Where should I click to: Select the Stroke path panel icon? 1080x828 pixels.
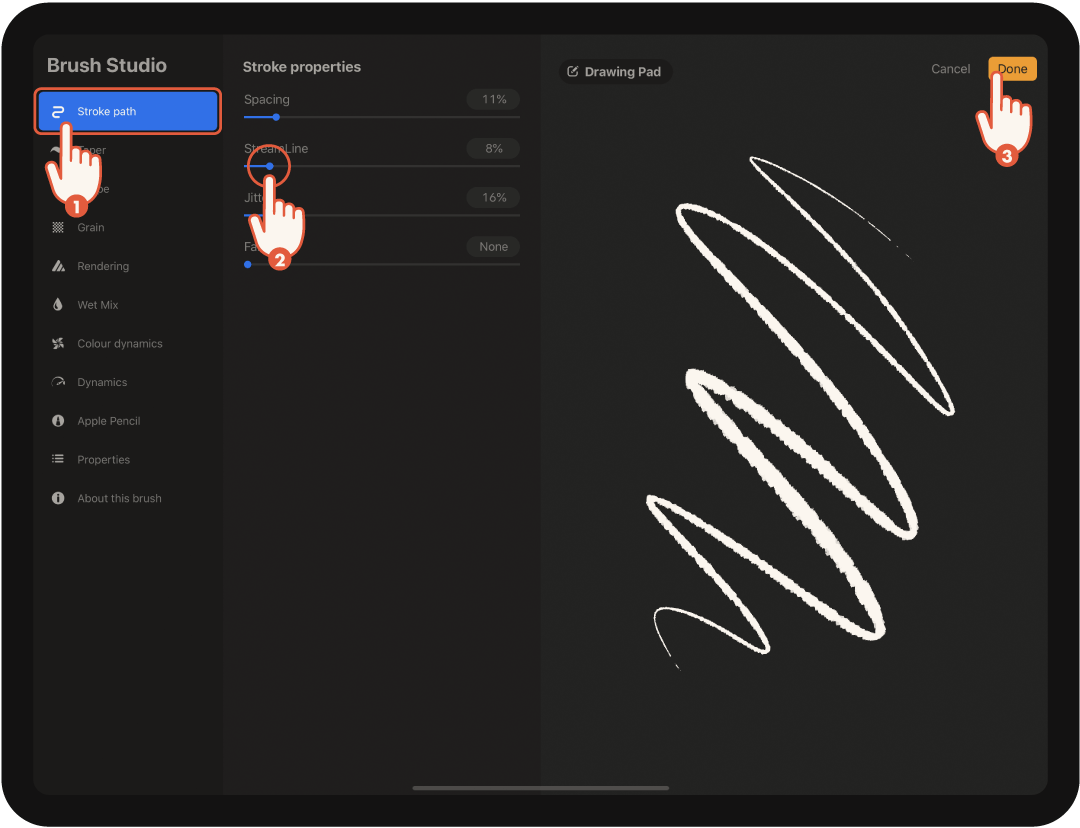tap(58, 111)
